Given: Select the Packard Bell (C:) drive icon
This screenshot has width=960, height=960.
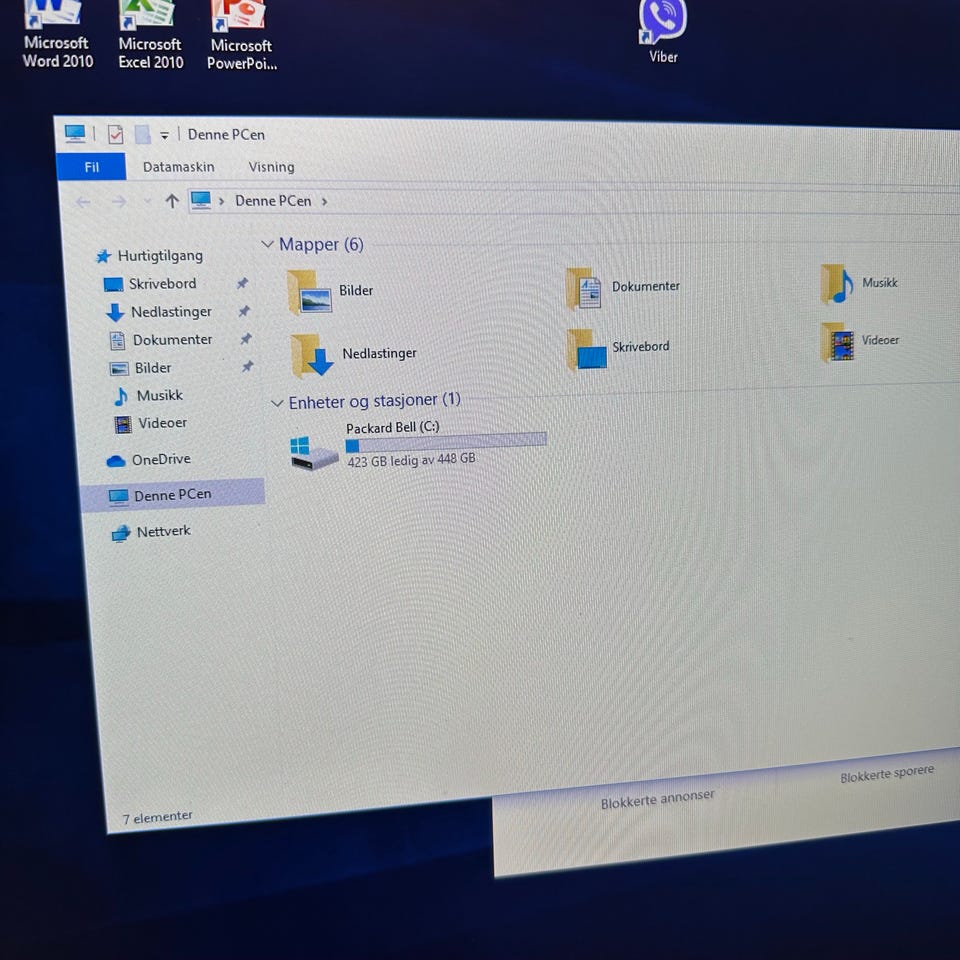Looking at the screenshot, I should (314, 453).
